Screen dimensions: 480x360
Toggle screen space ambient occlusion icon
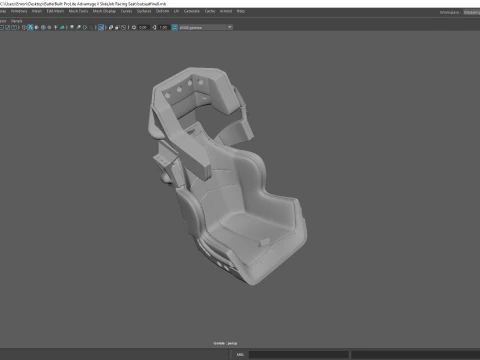[72, 27]
